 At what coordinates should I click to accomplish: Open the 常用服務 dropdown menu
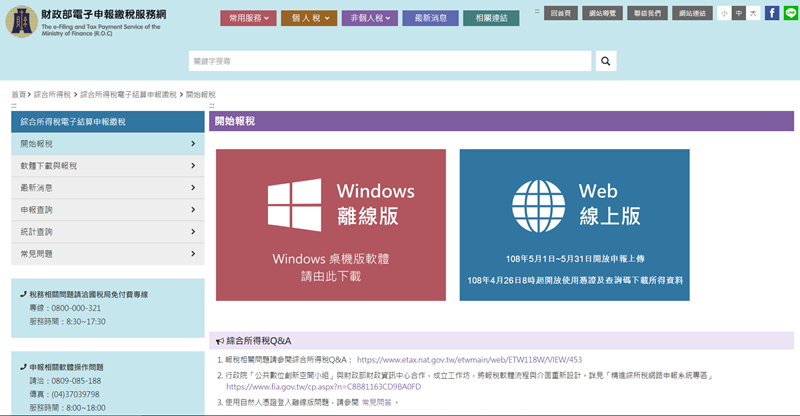[x=248, y=18]
